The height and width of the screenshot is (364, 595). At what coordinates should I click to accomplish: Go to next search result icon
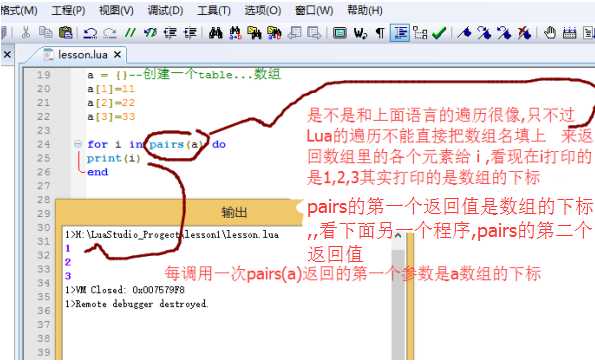314,33
